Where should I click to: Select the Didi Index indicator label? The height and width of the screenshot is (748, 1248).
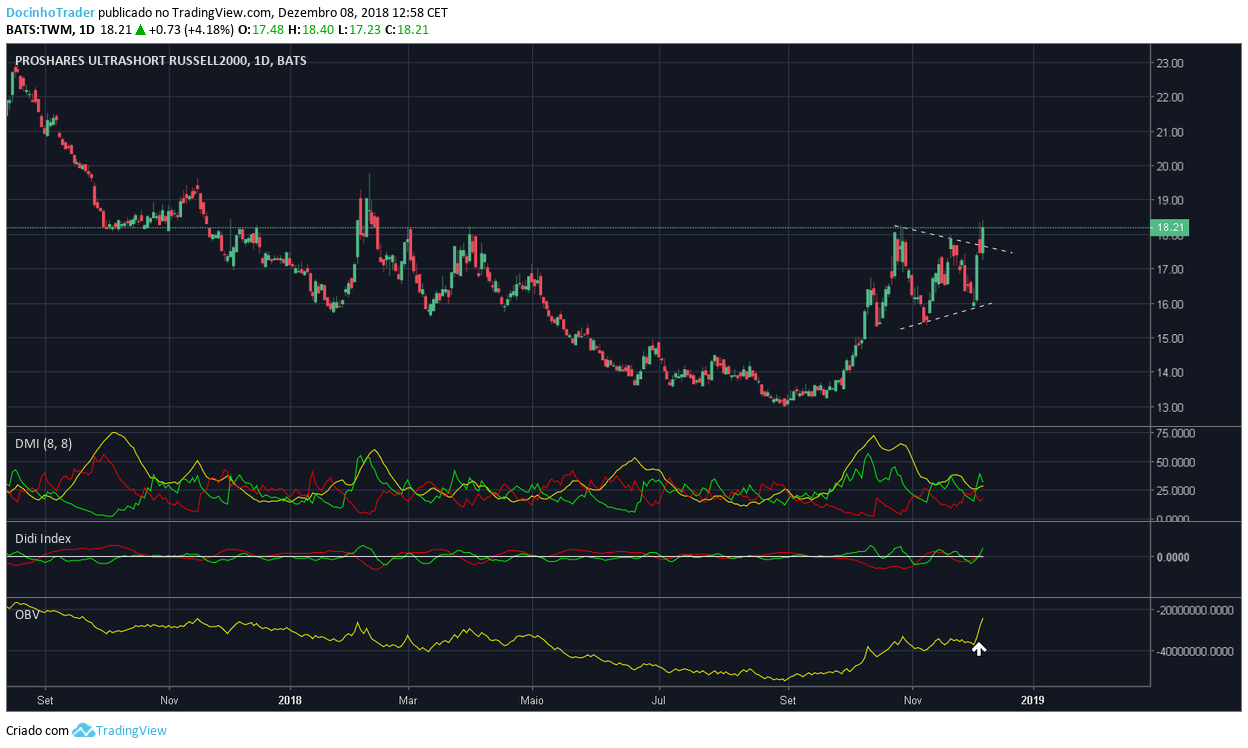(x=43, y=538)
